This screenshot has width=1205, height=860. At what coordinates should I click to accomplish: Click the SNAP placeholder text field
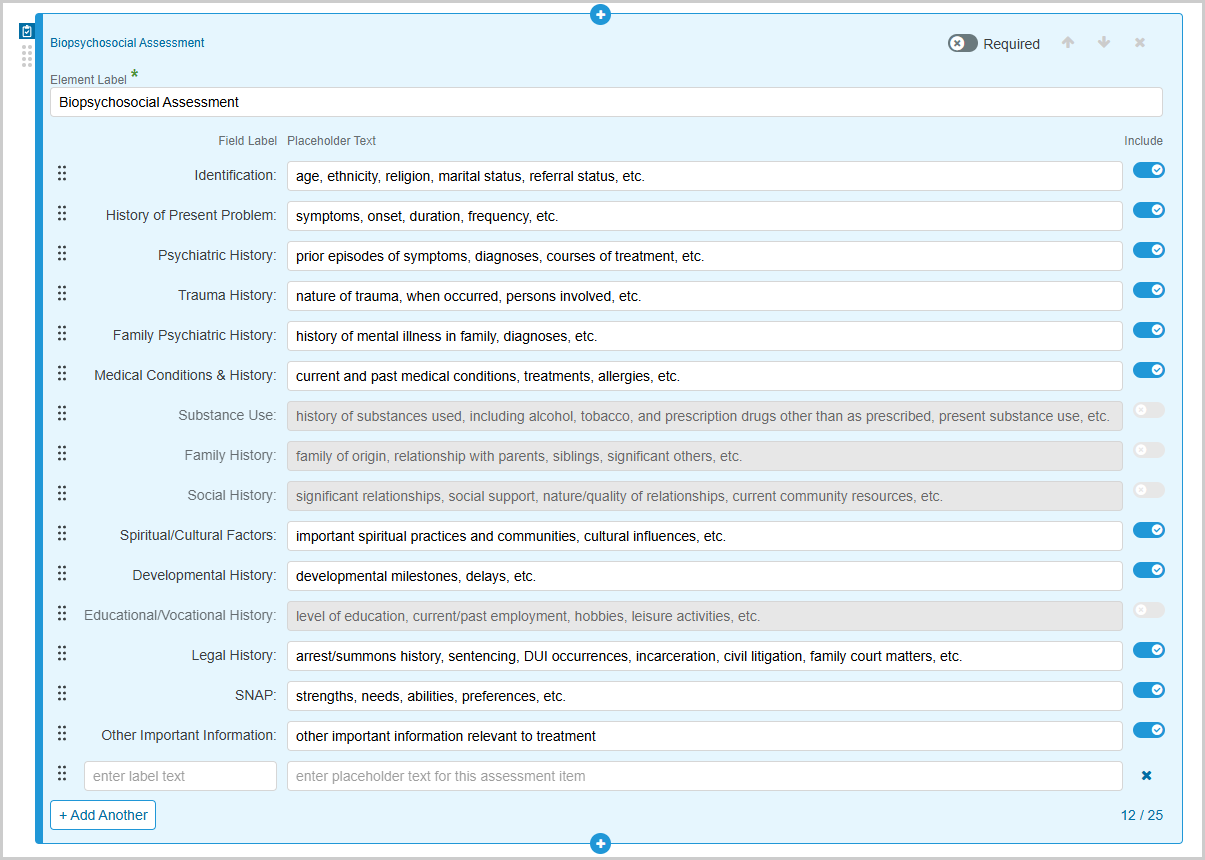(705, 696)
